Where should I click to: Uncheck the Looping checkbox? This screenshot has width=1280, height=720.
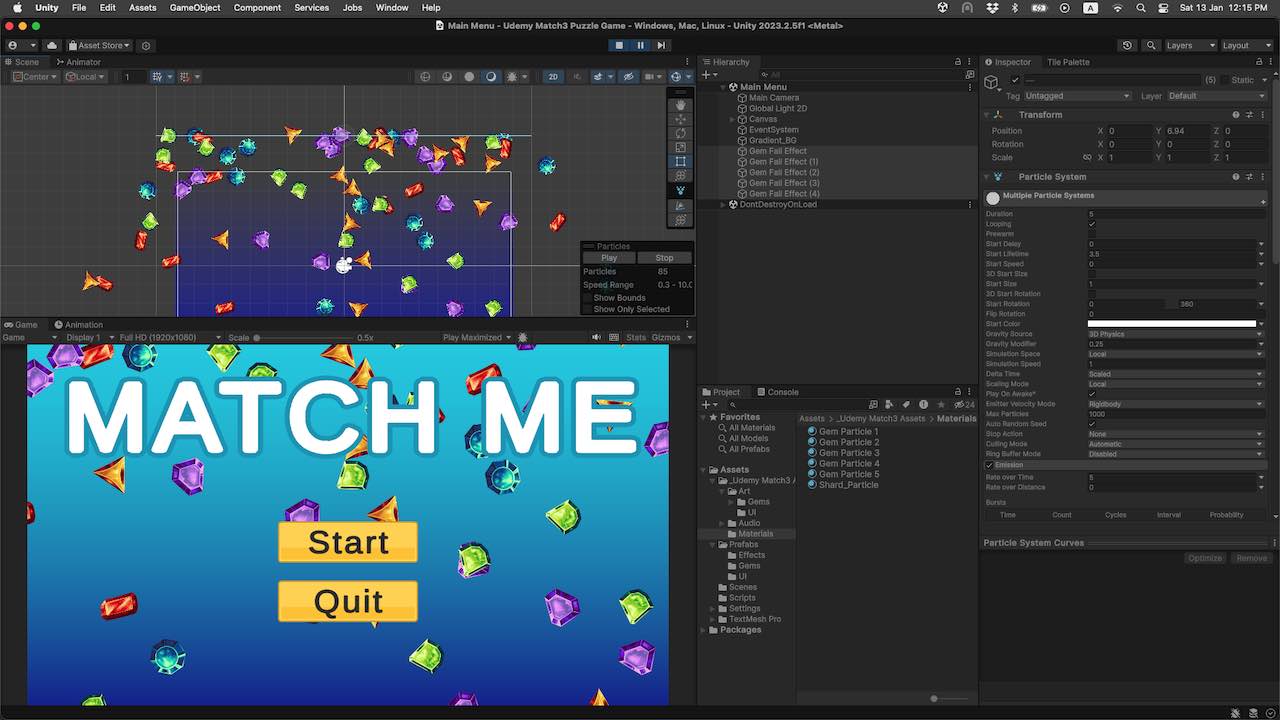tap(1092, 224)
